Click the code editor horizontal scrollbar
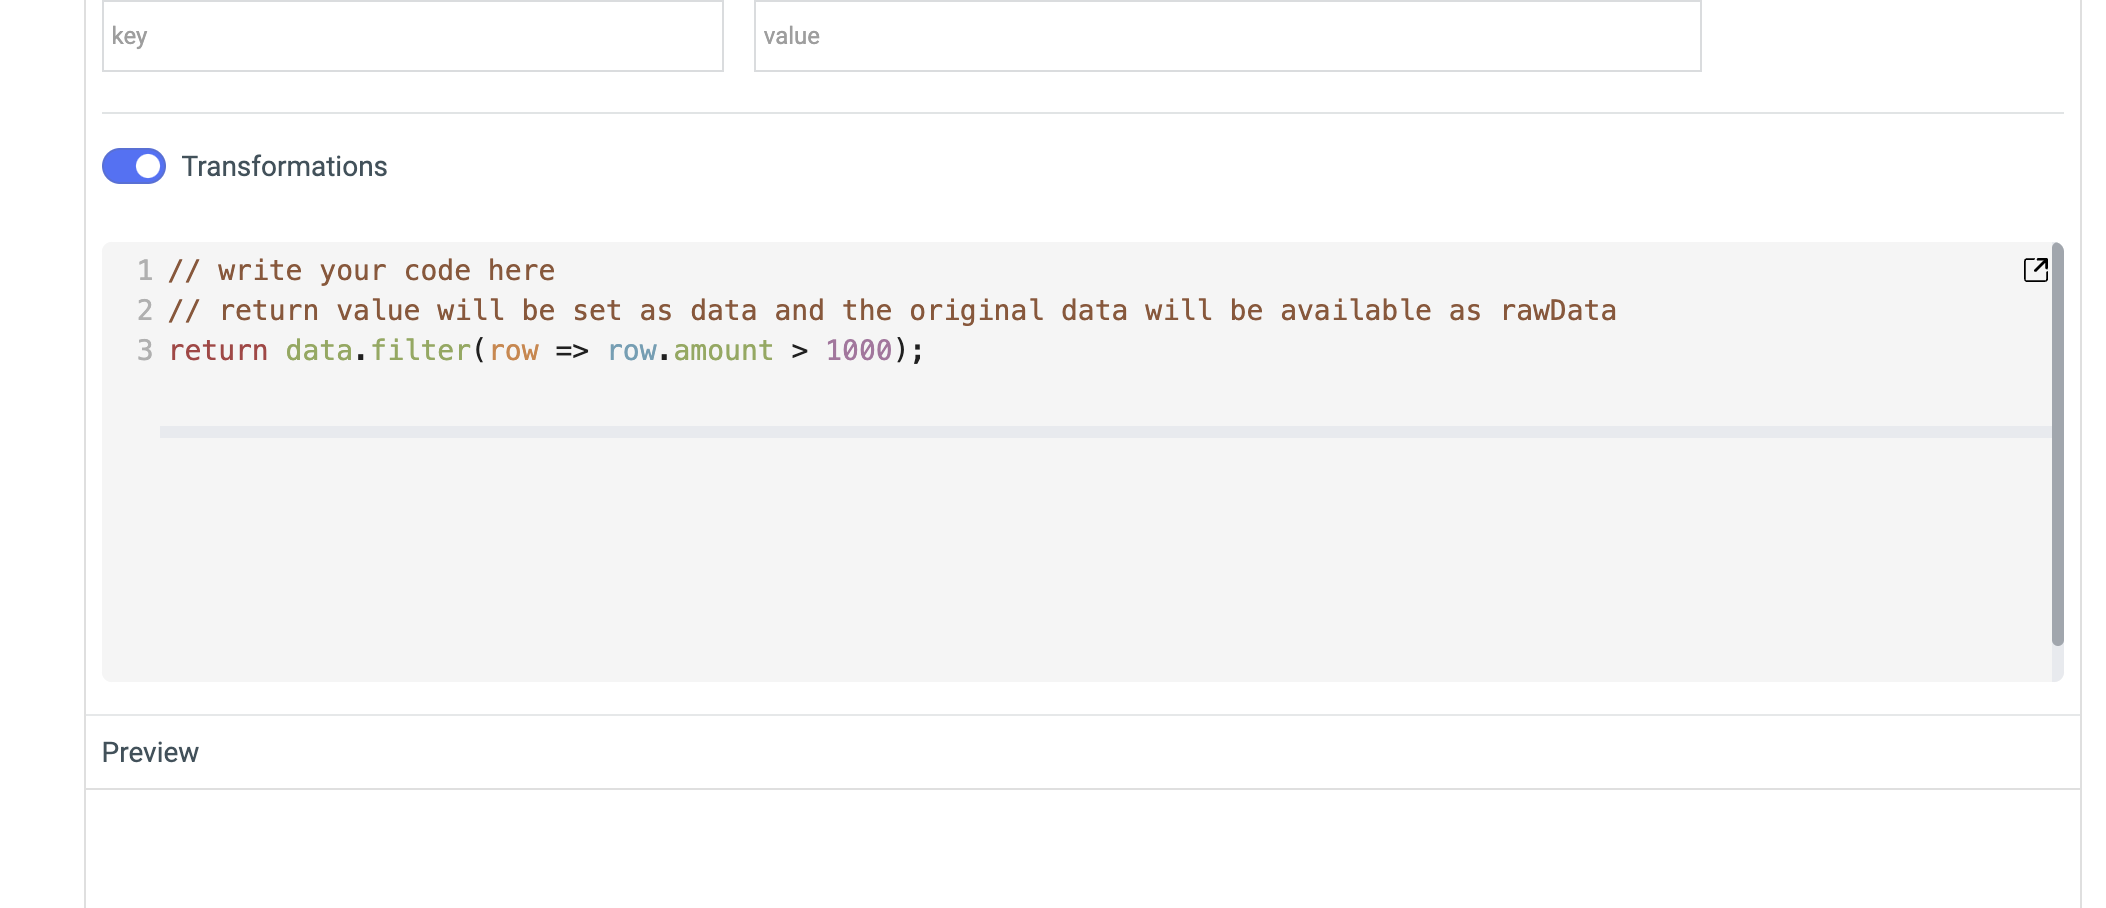 (x=1105, y=432)
